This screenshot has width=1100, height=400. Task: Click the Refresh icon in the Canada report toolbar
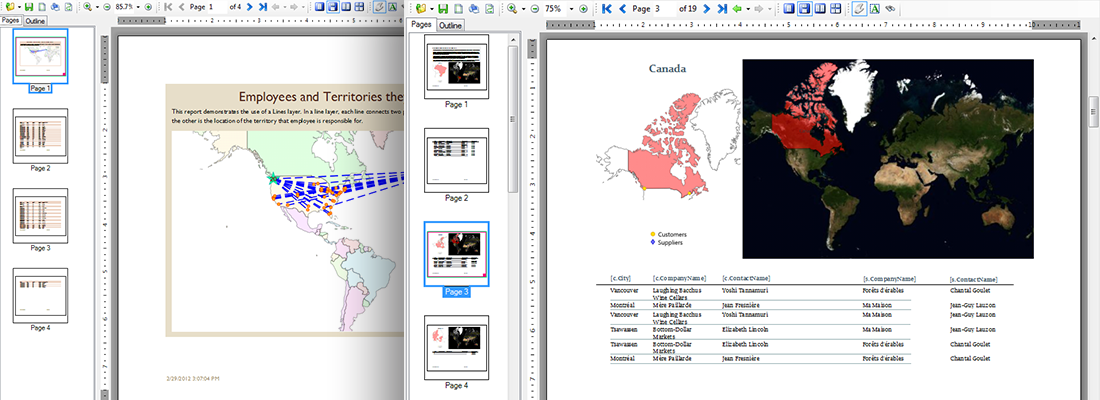pos(490,8)
